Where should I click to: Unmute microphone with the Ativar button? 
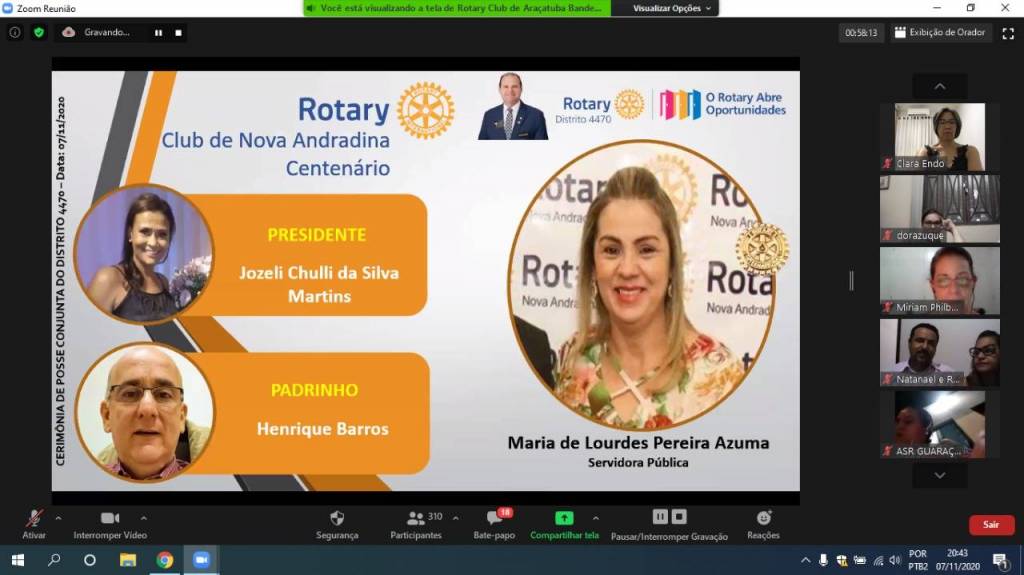34,523
